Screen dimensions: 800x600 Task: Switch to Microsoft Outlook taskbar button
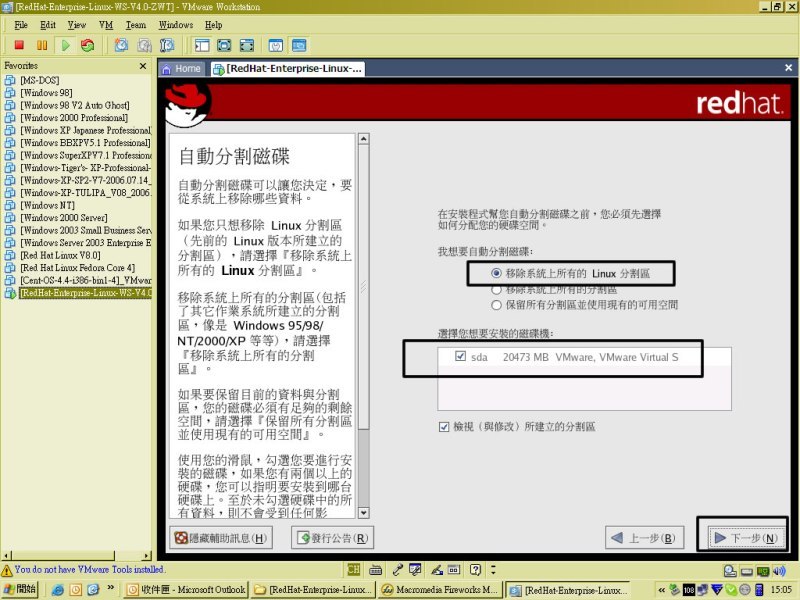click(x=186, y=590)
